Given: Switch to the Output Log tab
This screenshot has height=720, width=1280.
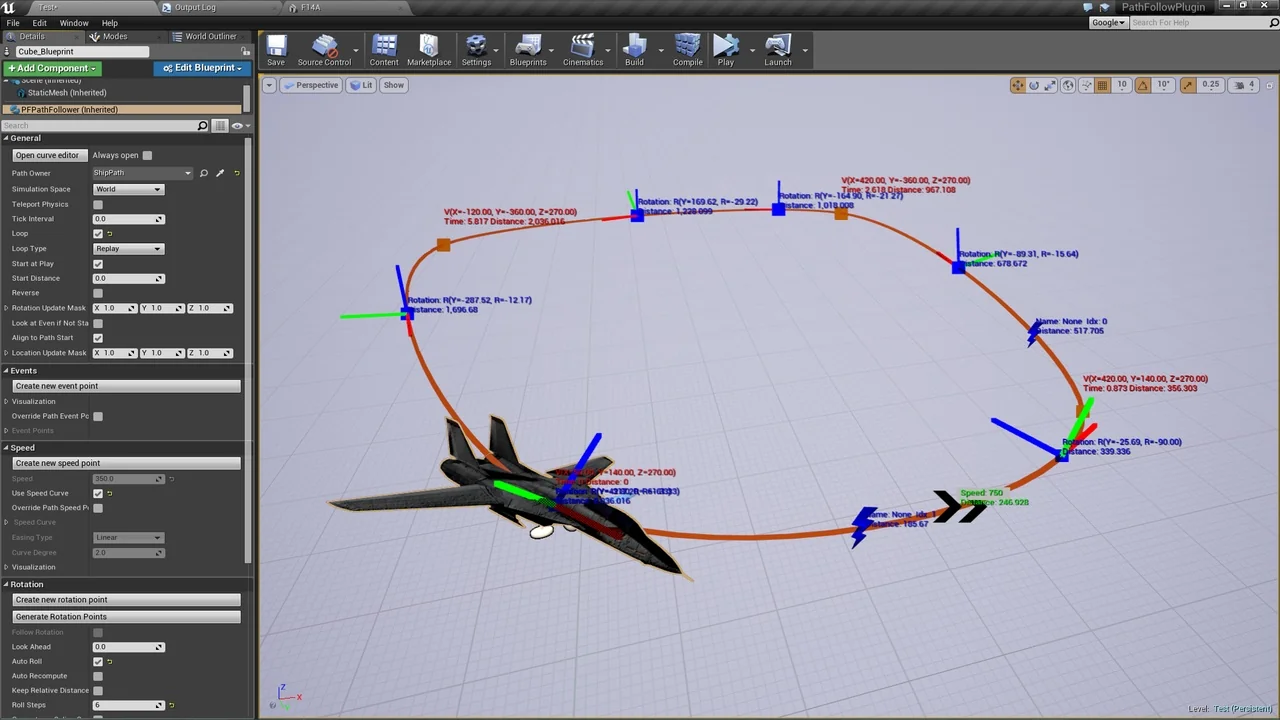Looking at the screenshot, I should click(195, 7).
